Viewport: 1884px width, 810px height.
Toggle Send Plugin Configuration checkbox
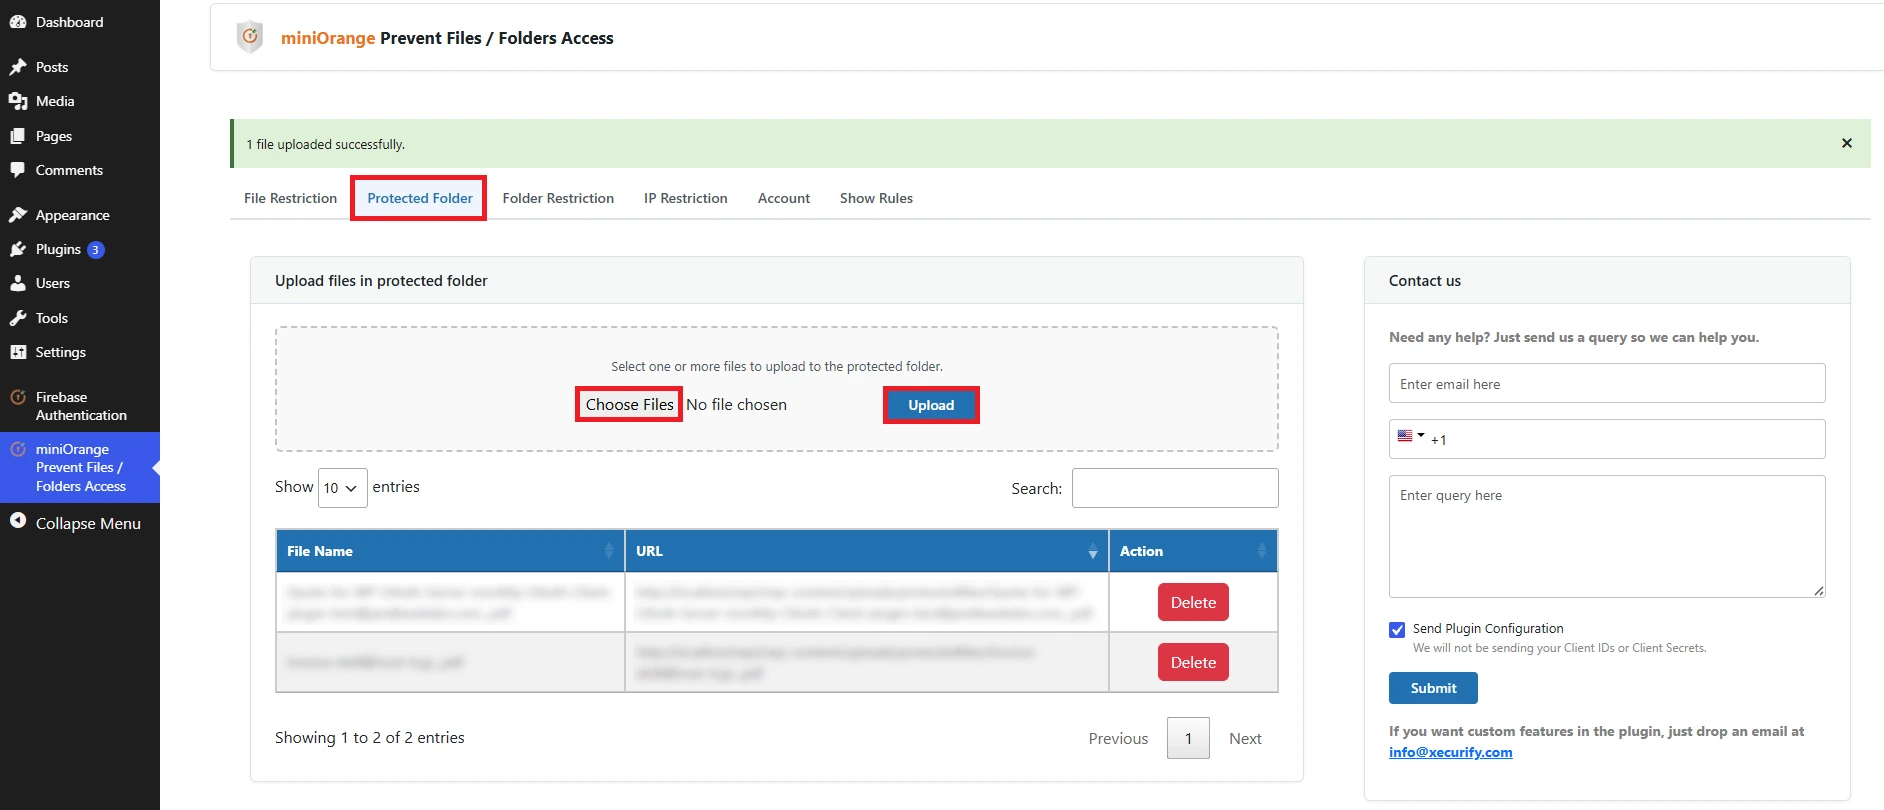pyautogui.click(x=1397, y=629)
